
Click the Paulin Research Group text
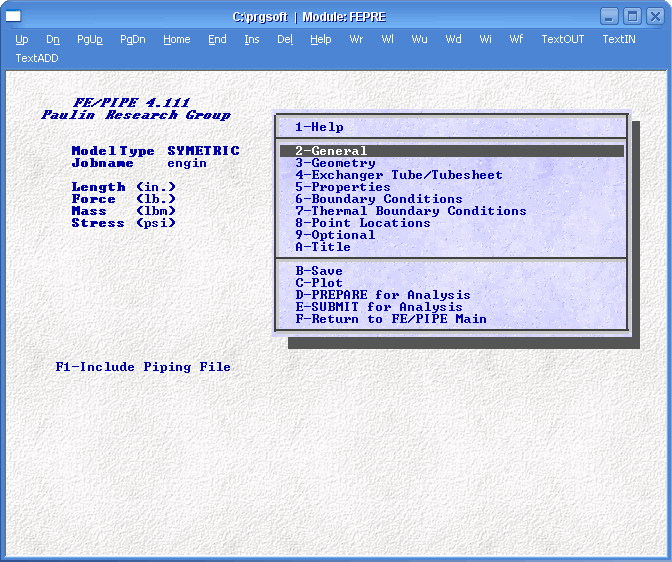pos(136,115)
